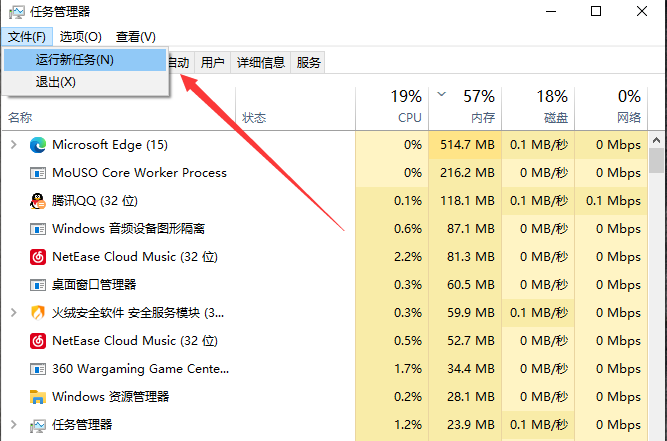Select the 桌面窗口管理器 row

[324, 285]
